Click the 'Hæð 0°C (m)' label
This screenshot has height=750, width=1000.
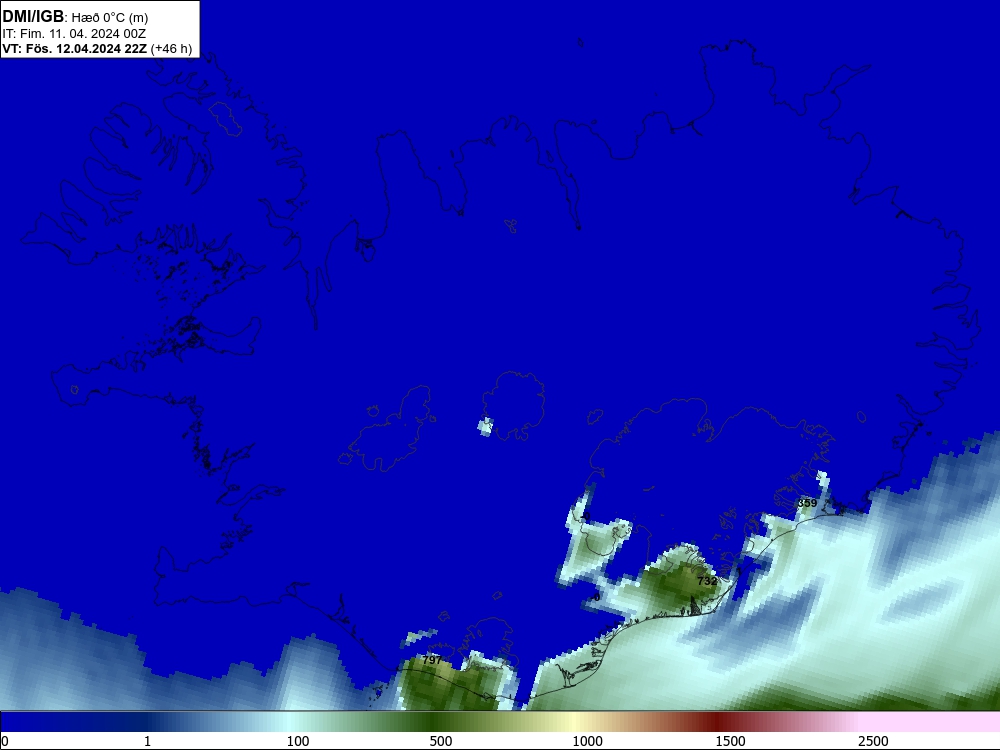click(110, 18)
